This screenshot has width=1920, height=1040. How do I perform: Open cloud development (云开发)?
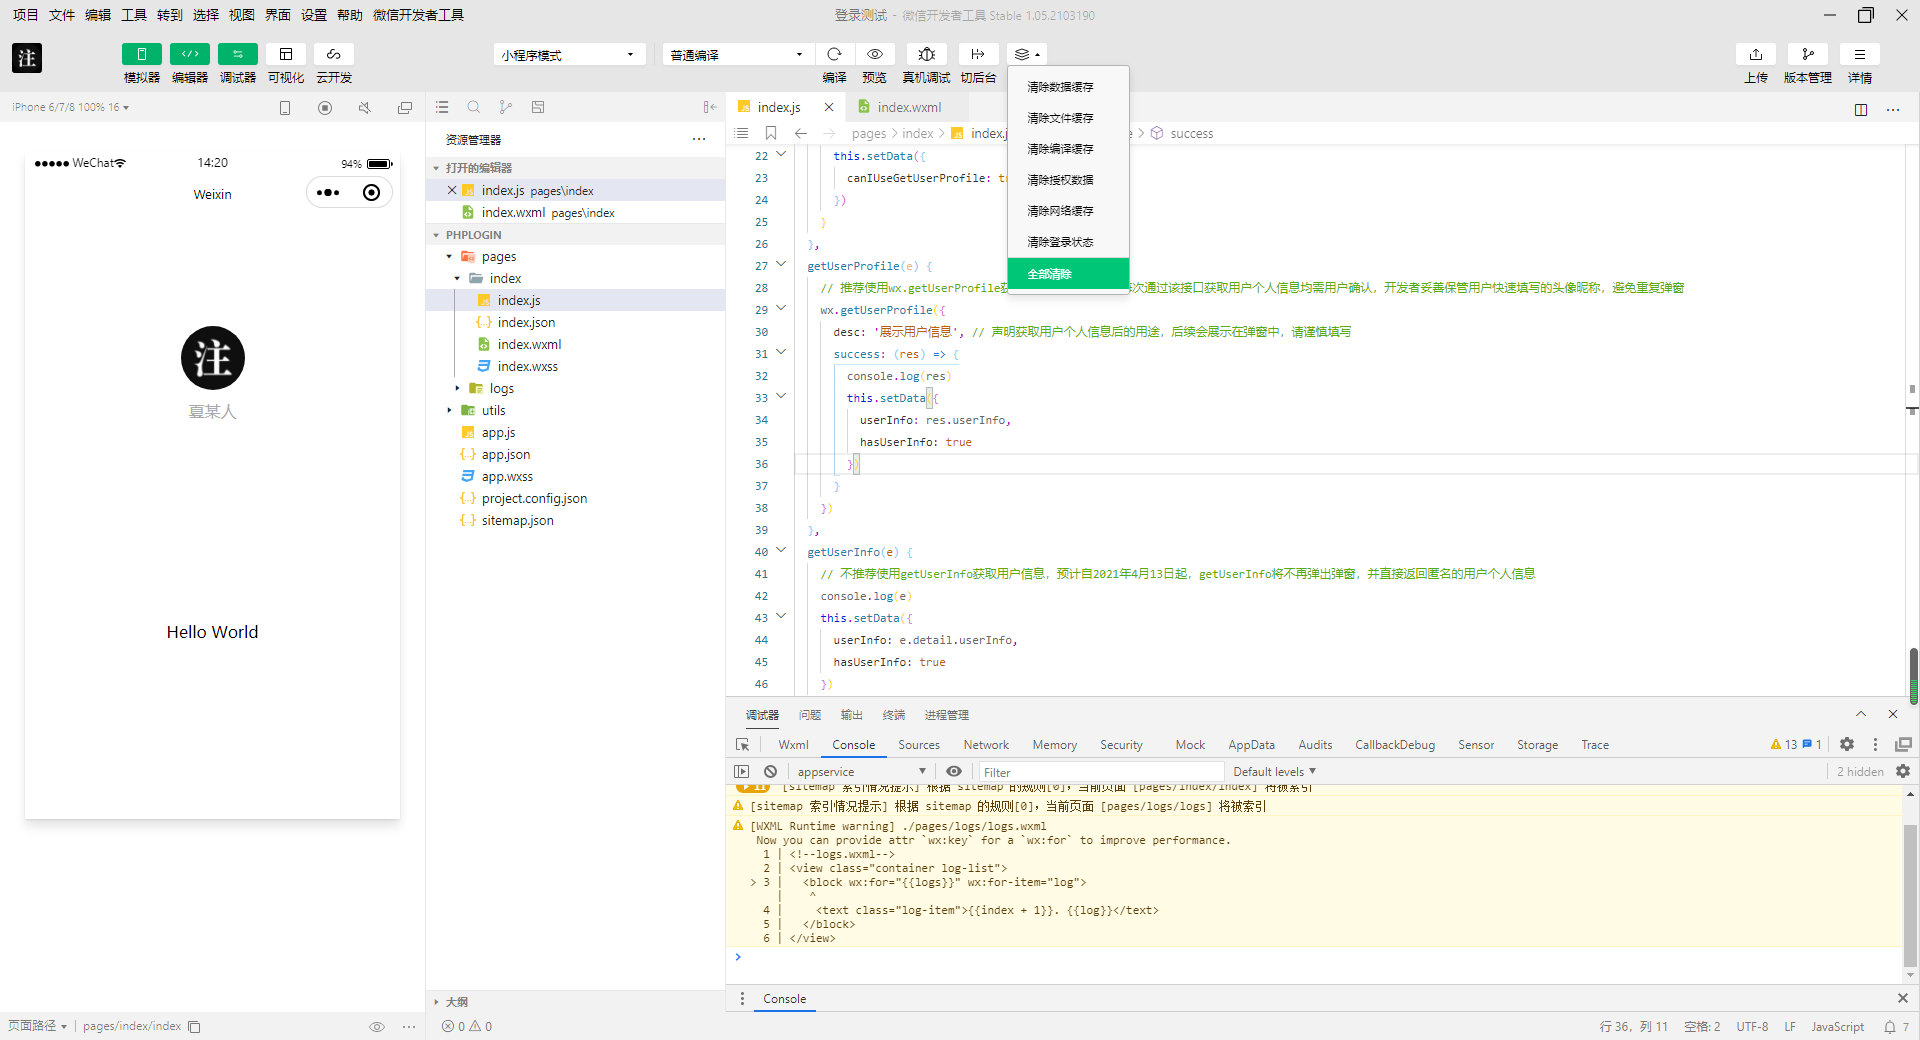(x=333, y=54)
